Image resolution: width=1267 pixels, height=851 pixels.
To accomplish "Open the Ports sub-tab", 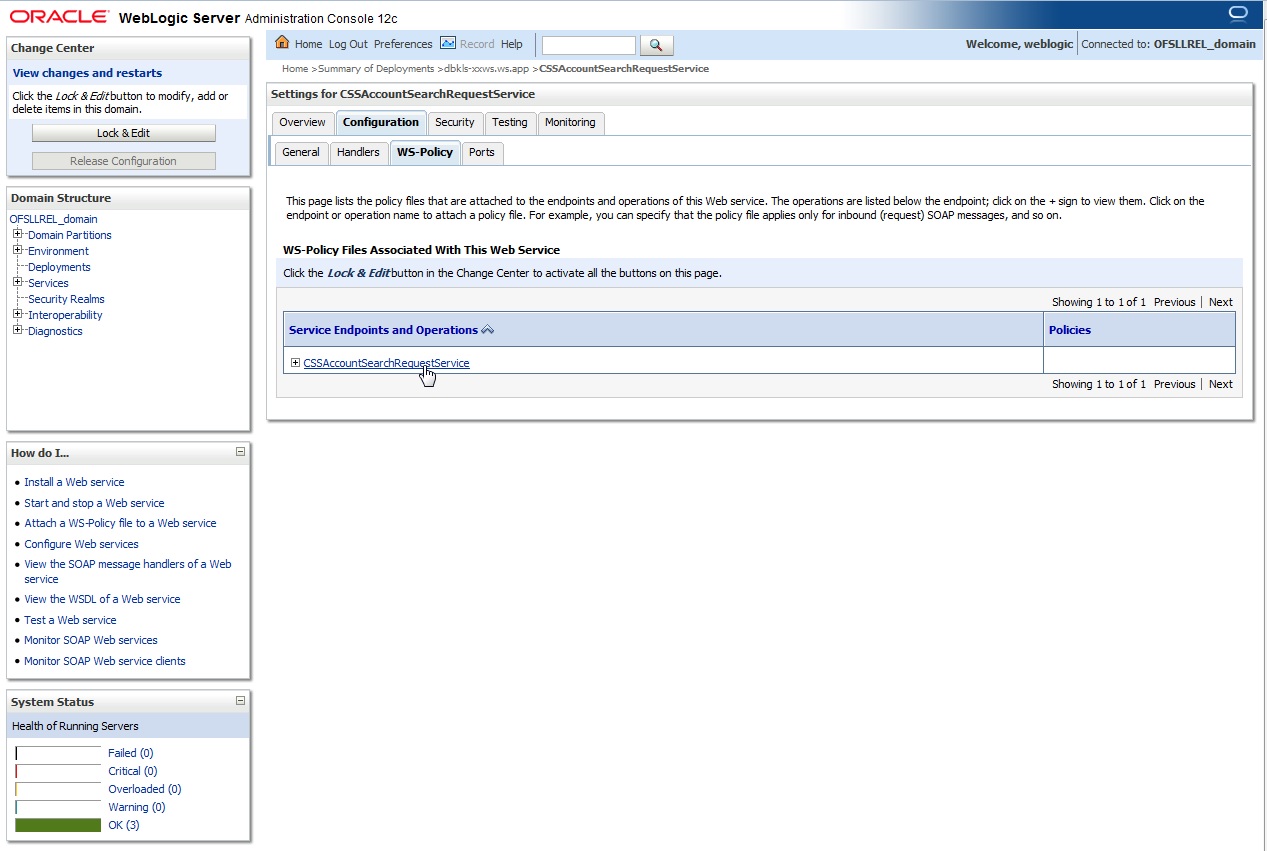I will coord(482,152).
